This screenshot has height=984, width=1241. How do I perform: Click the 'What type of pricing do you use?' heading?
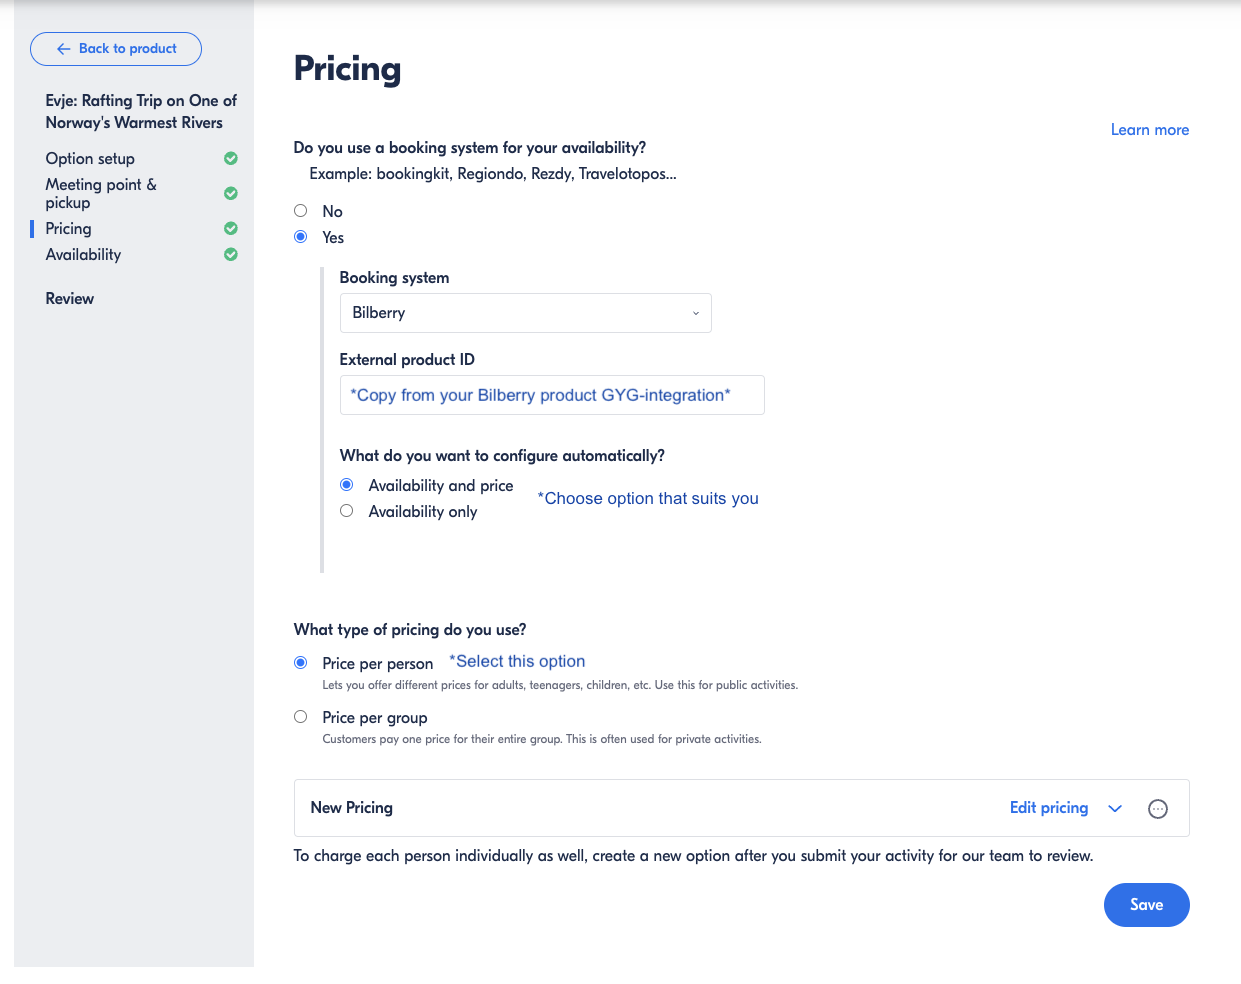point(410,629)
